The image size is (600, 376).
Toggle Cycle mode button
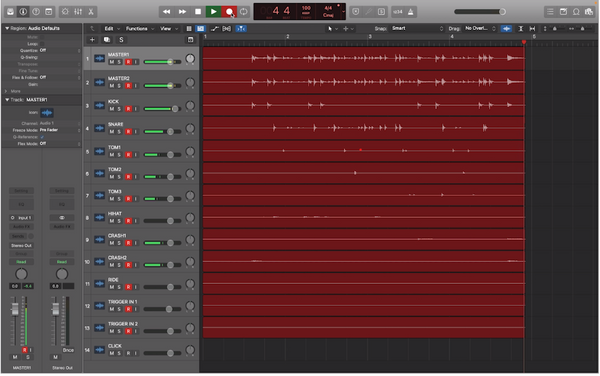244,12
